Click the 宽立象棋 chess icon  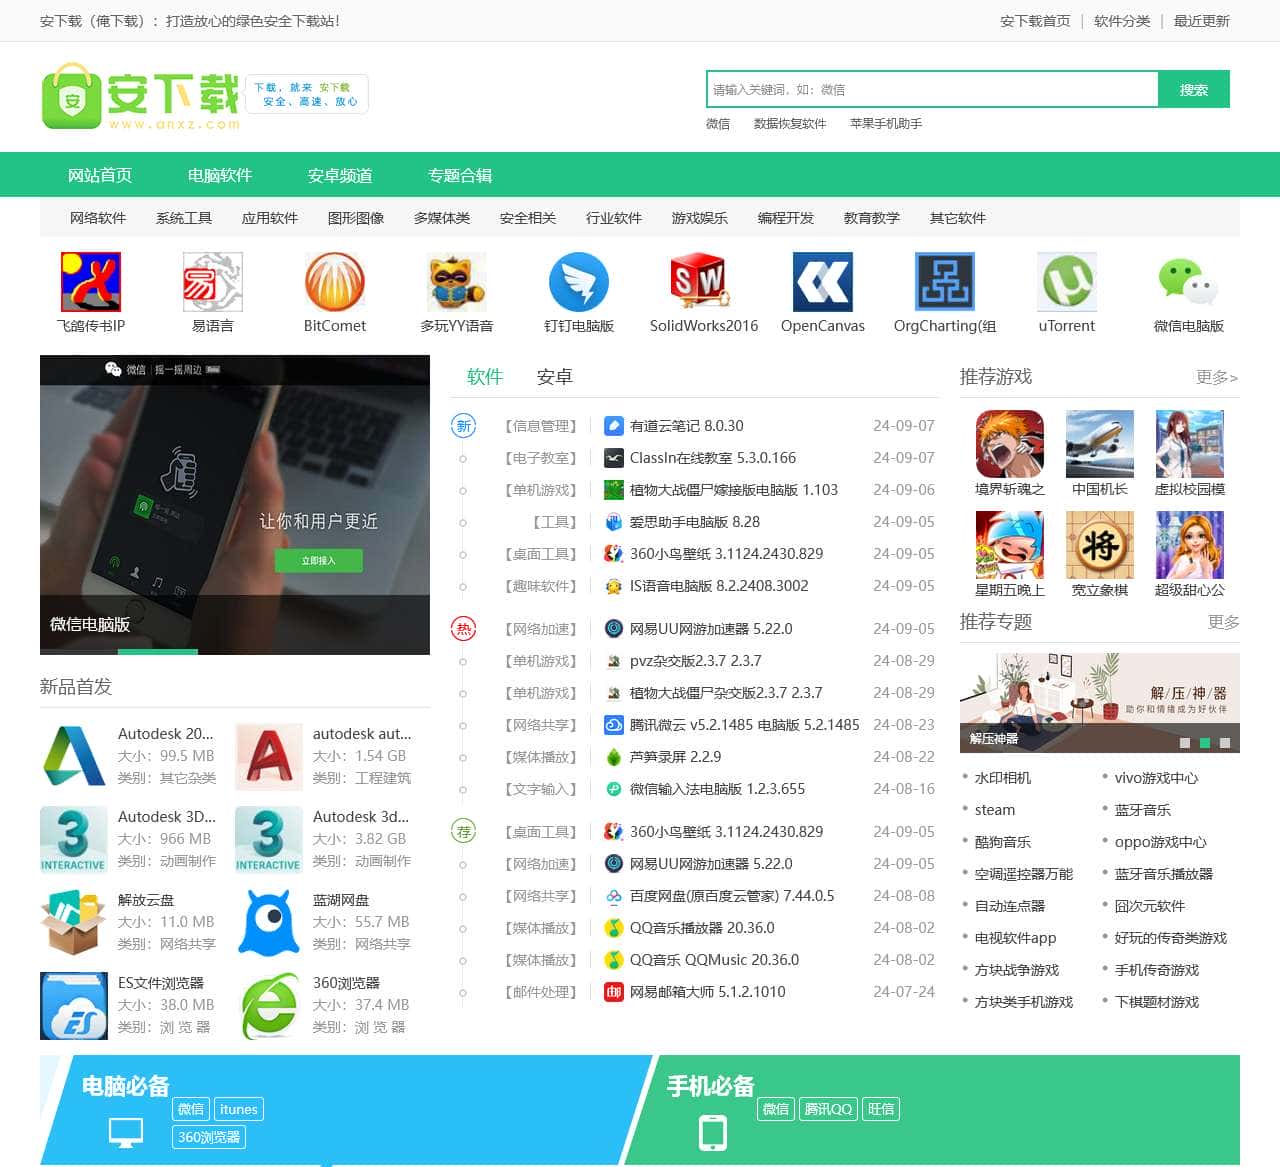(1100, 545)
